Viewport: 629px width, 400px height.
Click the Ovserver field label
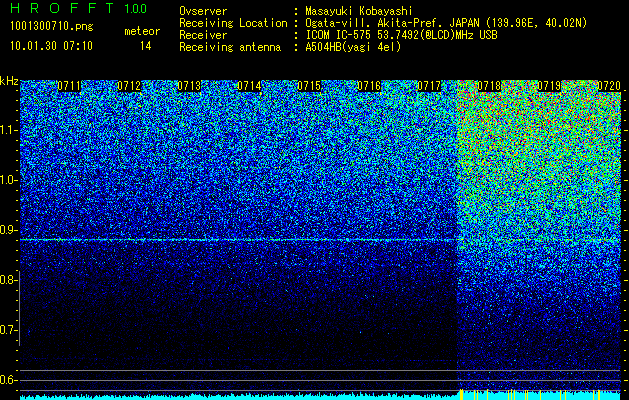point(203,12)
